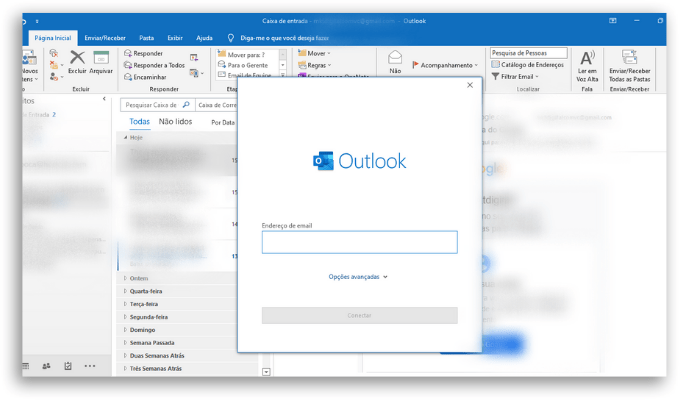Expand the quick steps gallery more arrow
This screenshot has height=400, width=700.
pyautogui.click(x=283, y=75)
